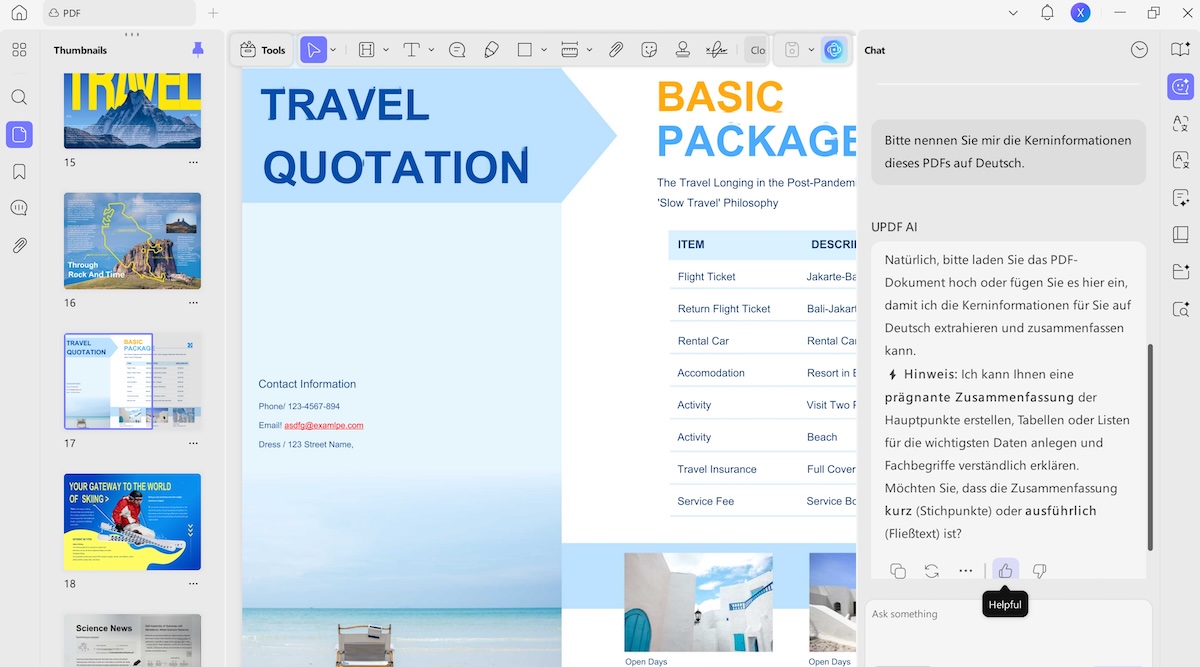Click the sticky note comment tool
Screen dimensions: 1200x667
pos(457,50)
